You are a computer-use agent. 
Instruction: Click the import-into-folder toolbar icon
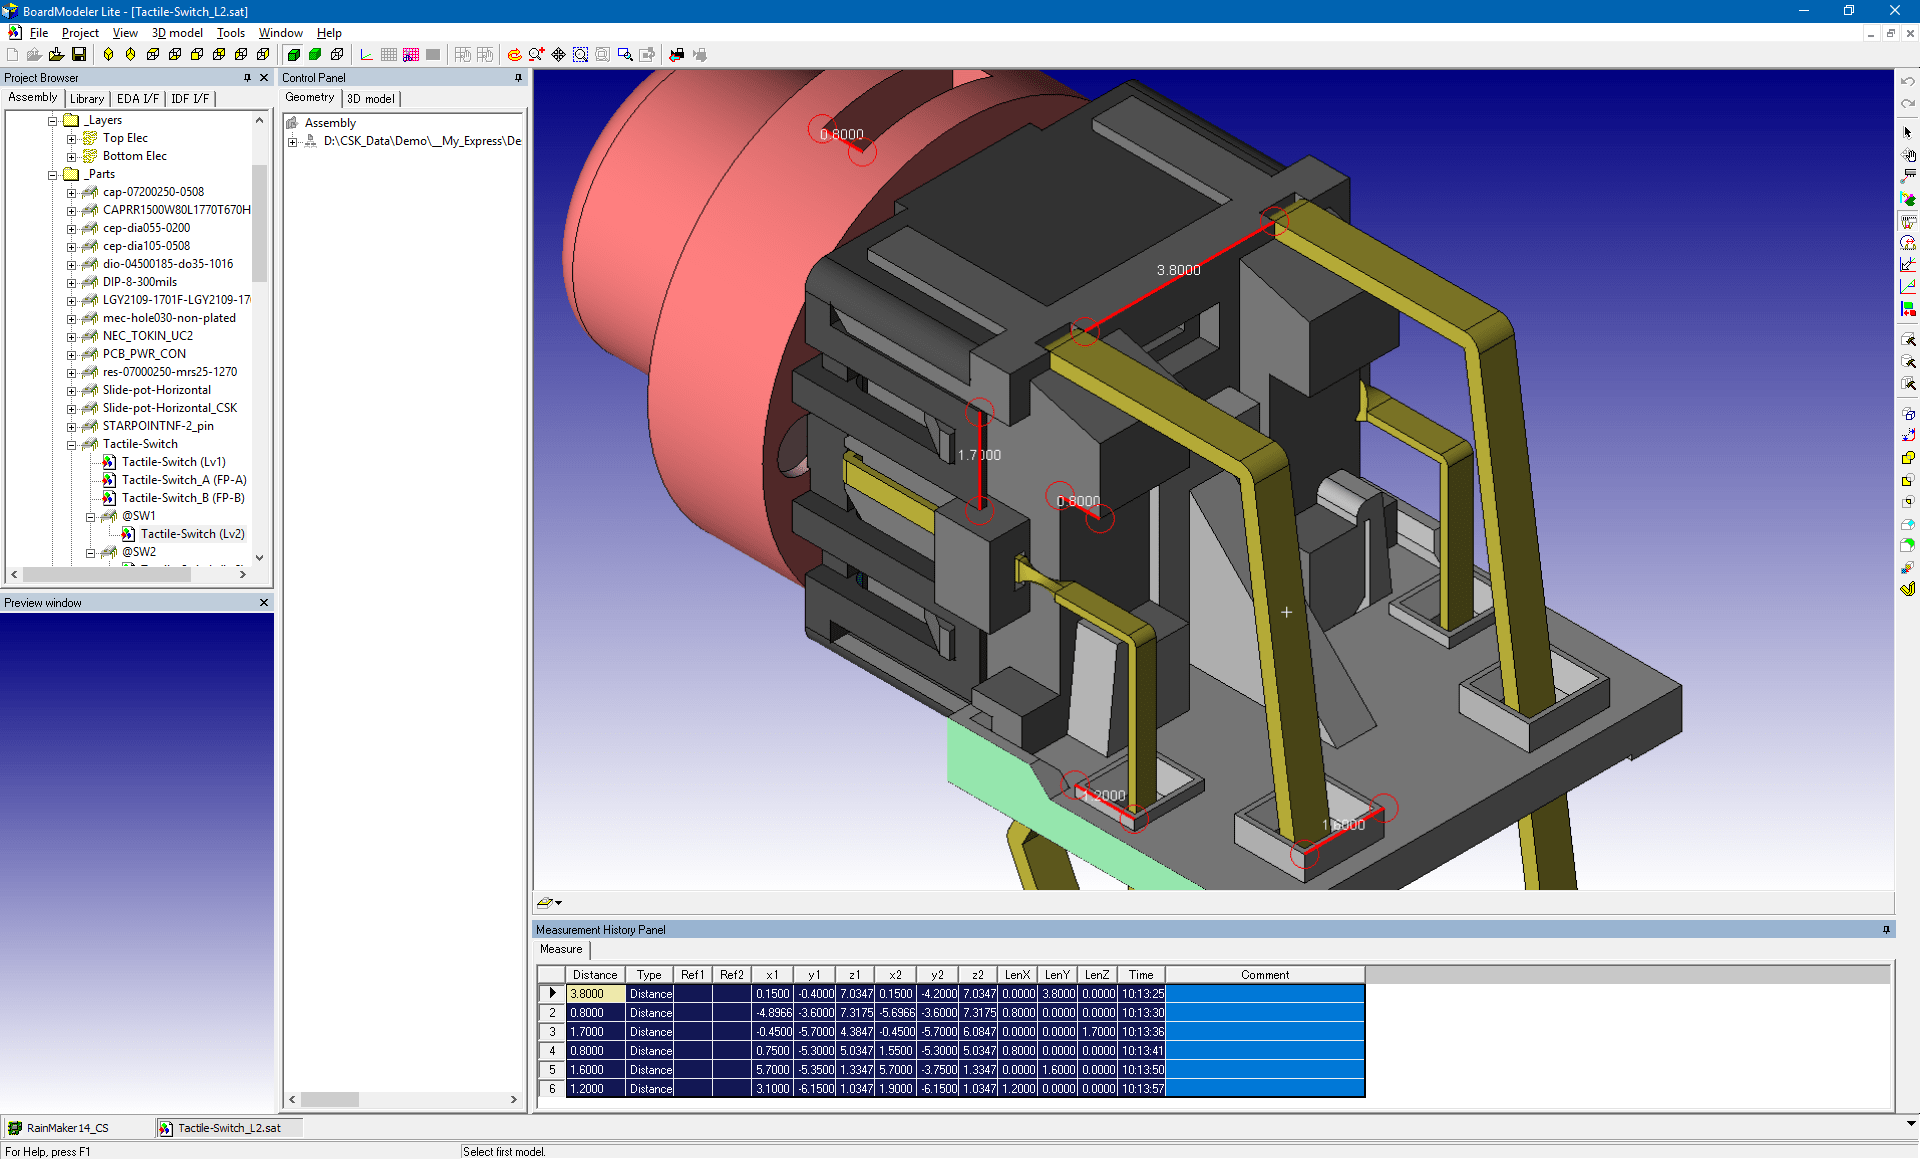pyautogui.click(x=56, y=55)
